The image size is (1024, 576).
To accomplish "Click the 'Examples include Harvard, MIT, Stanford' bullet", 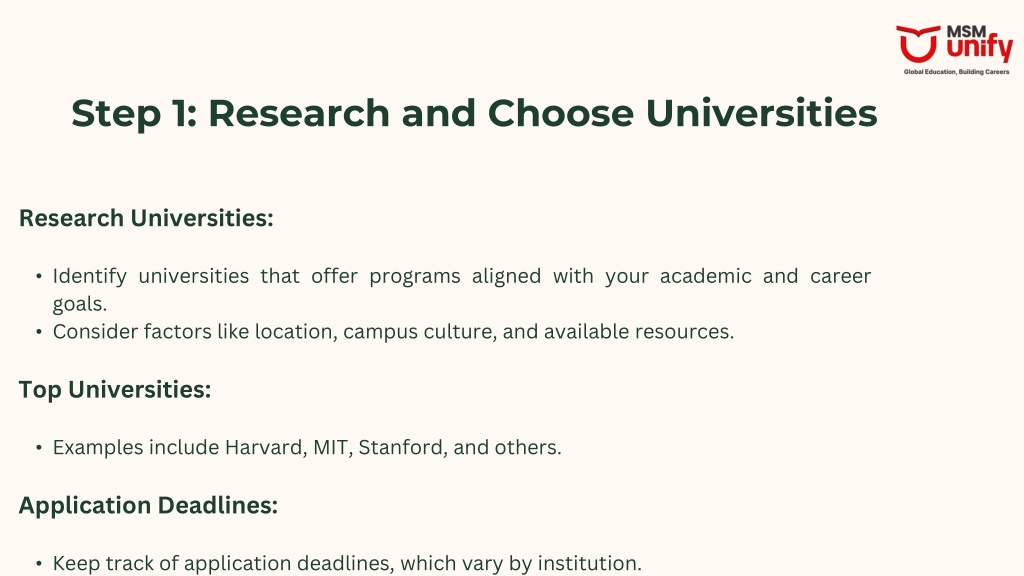I will click(x=307, y=447).
